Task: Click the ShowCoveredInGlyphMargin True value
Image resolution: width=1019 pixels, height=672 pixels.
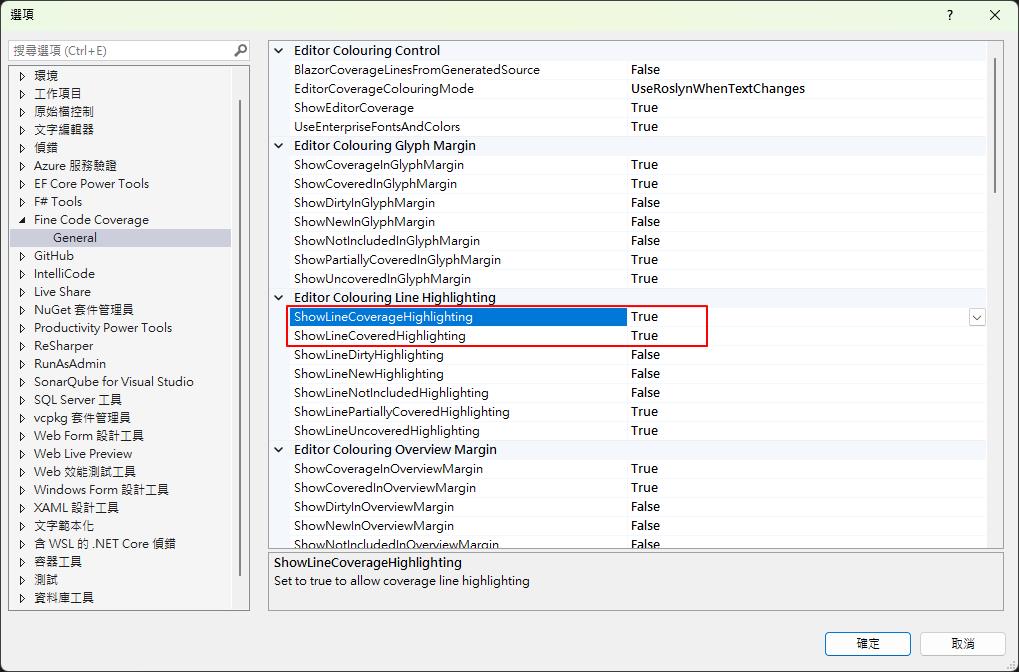Action: 645,184
